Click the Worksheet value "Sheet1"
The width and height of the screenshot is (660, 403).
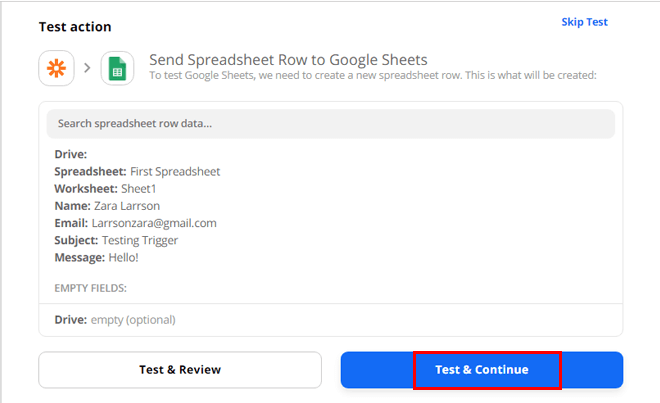[138, 189]
